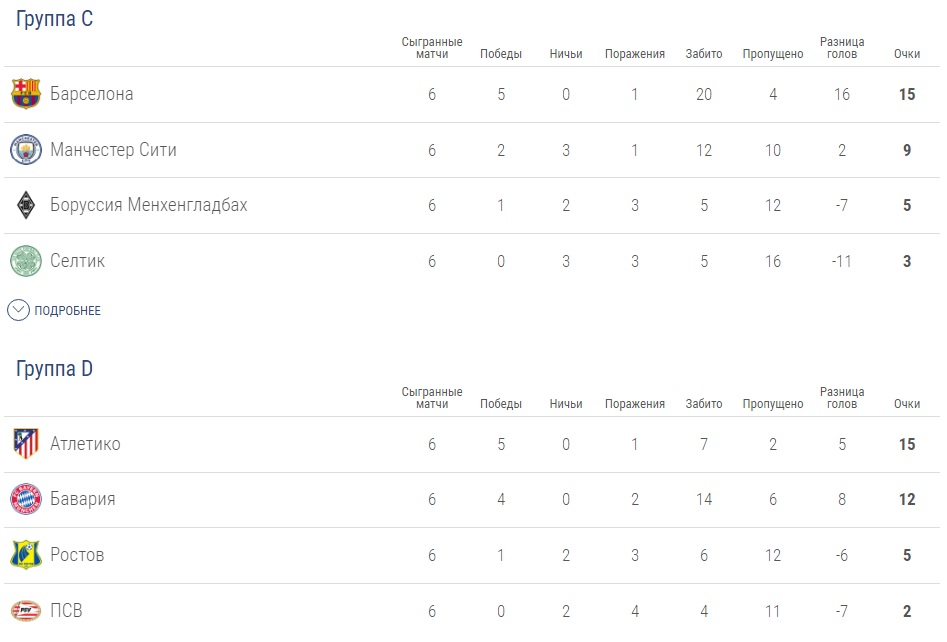Click the Celtic club crest icon
The image size is (947, 642).
click(26, 261)
